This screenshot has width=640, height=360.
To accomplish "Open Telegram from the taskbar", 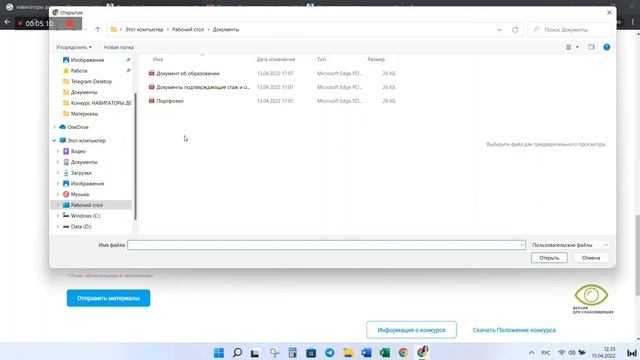I will (329, 353).
